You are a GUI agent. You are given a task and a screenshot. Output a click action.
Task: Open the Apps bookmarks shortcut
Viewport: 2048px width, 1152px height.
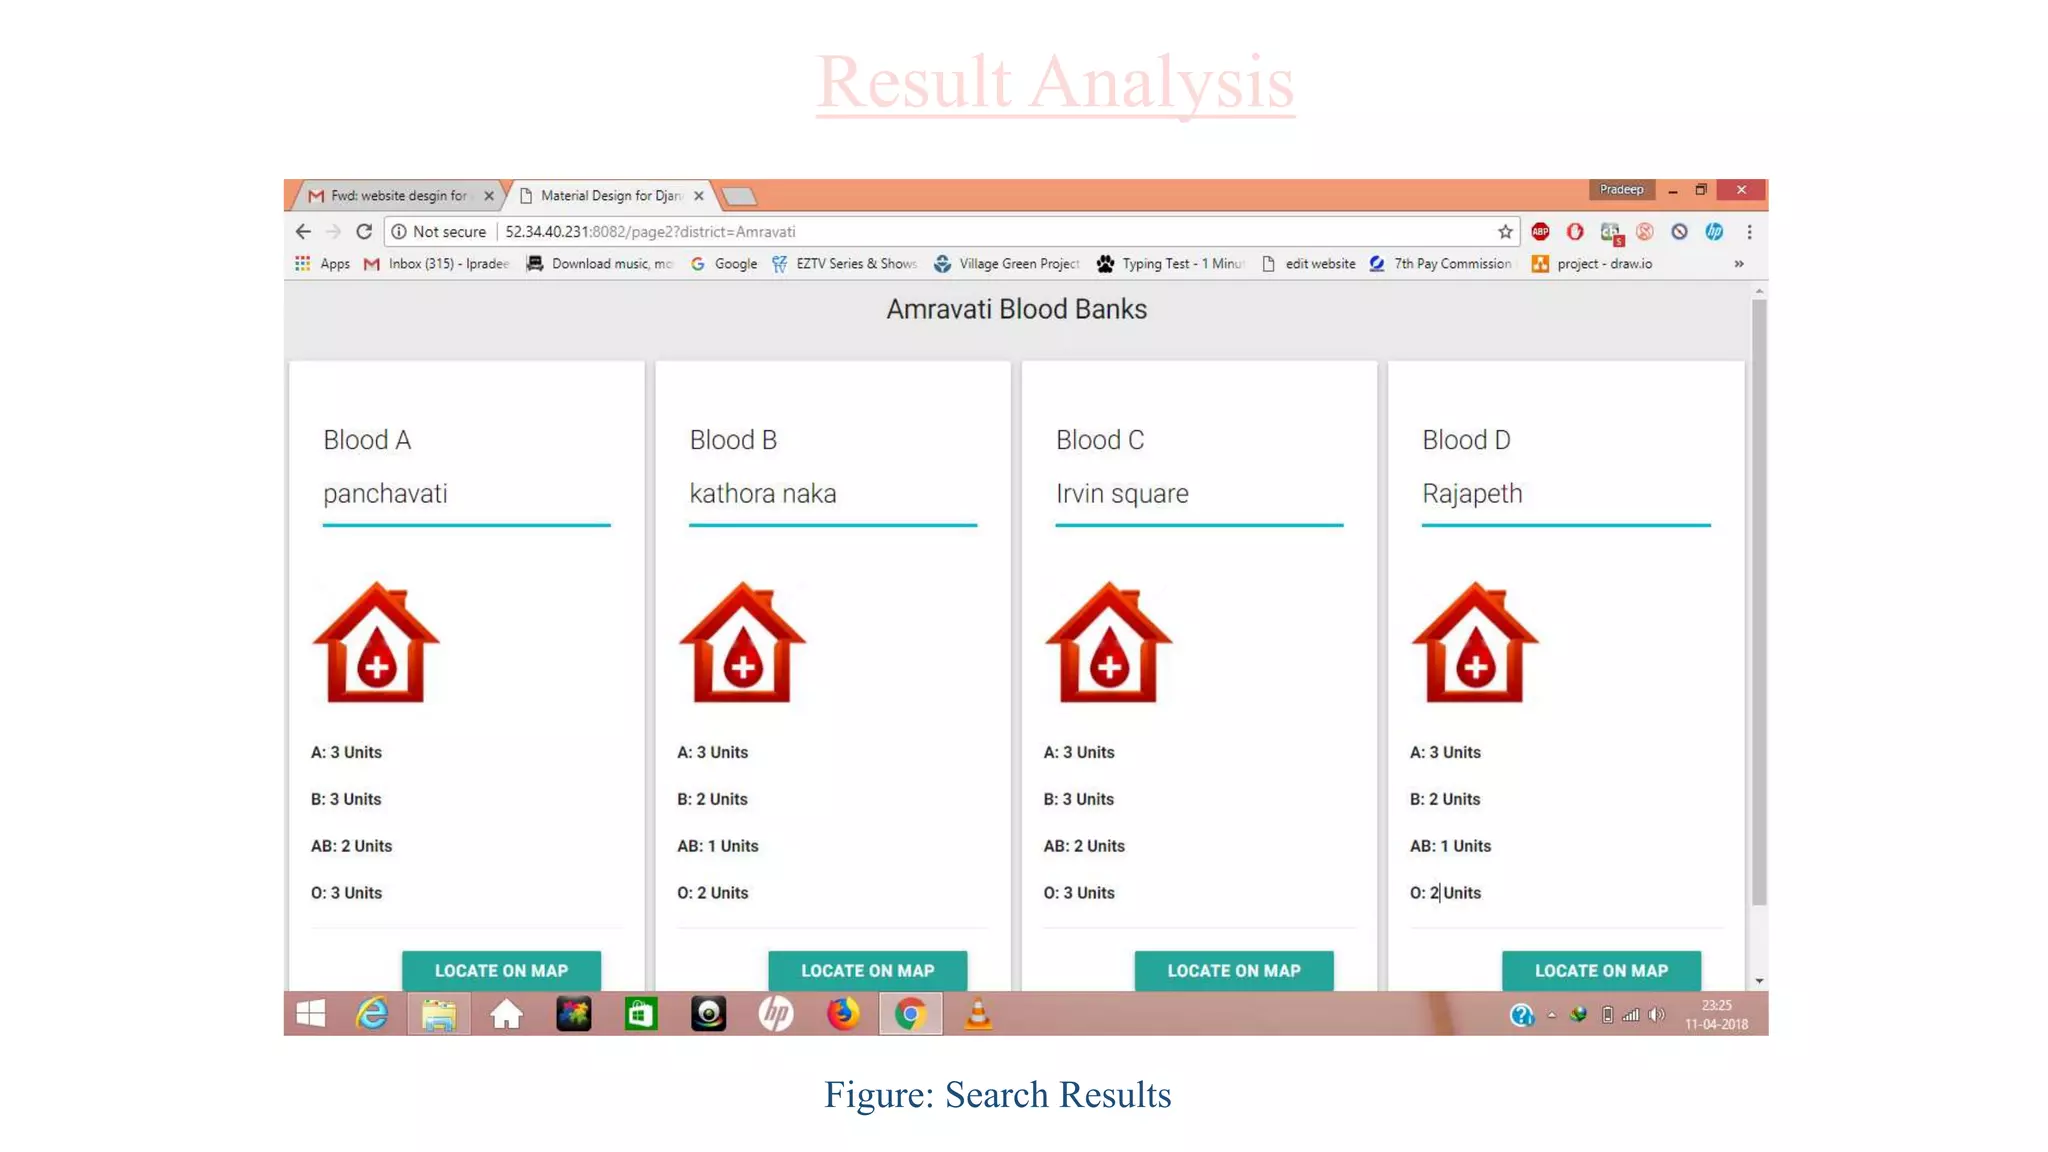point(322,264)
